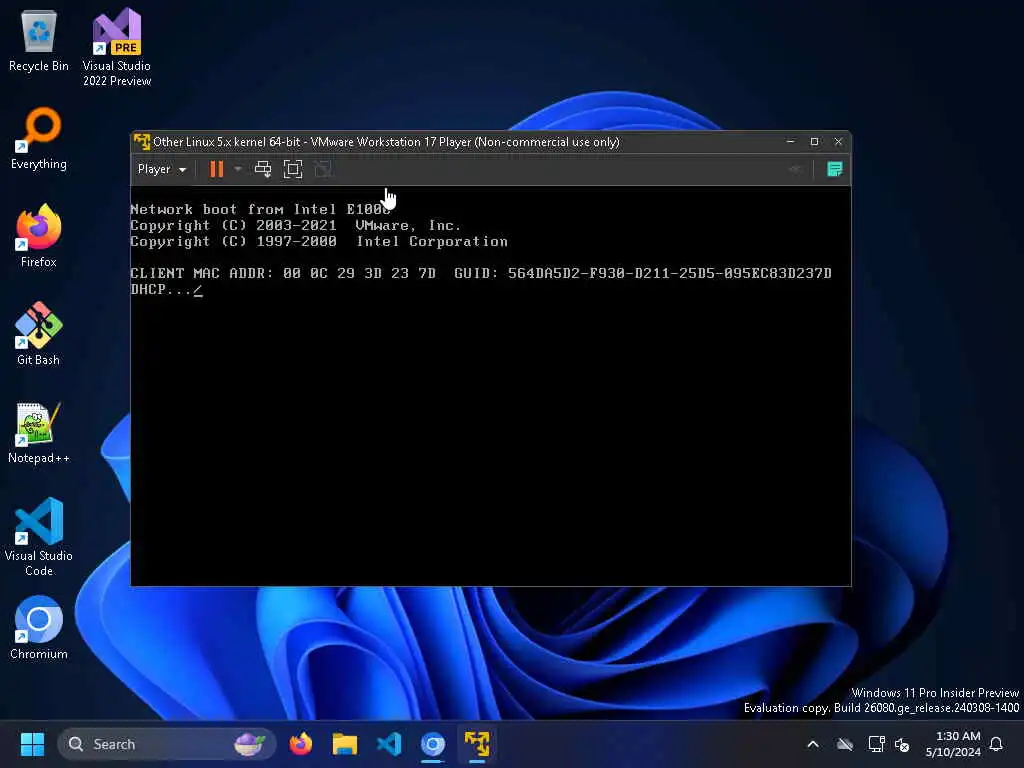Screen dimensions: 1024x768
Task: Open File Explorer from the taskbar
Action: (x=345, y=744)
